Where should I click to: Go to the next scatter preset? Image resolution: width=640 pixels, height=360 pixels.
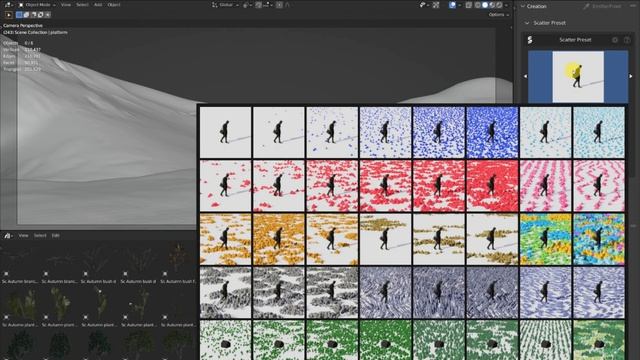click(631, 76)
